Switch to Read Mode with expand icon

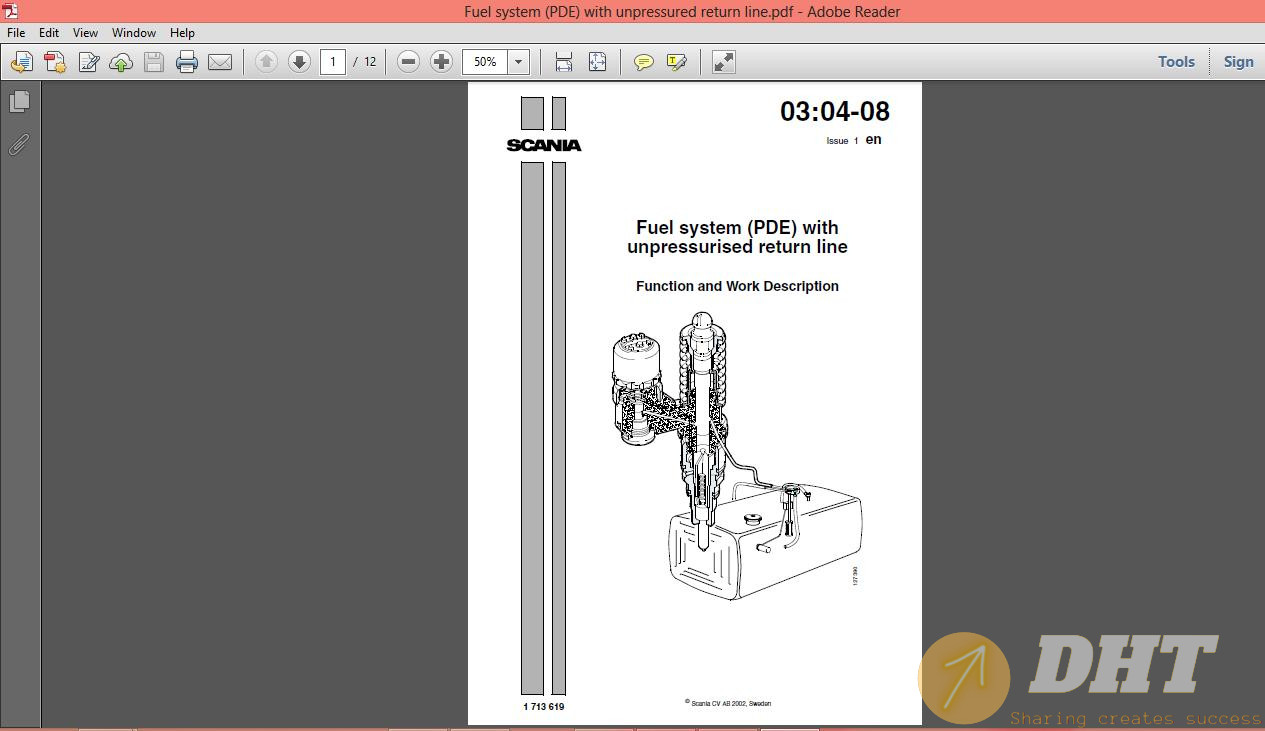(x=724, y=62)
